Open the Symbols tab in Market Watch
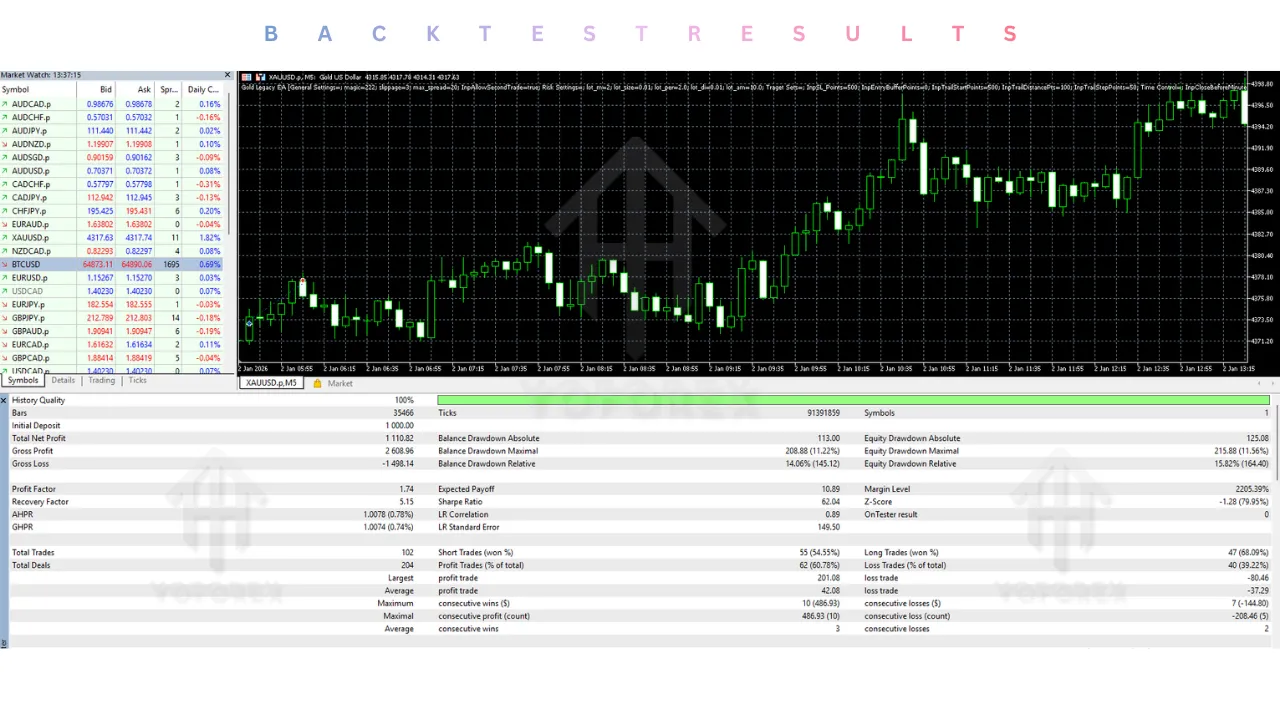1280x720 pixels. click(x=23, y=381)
